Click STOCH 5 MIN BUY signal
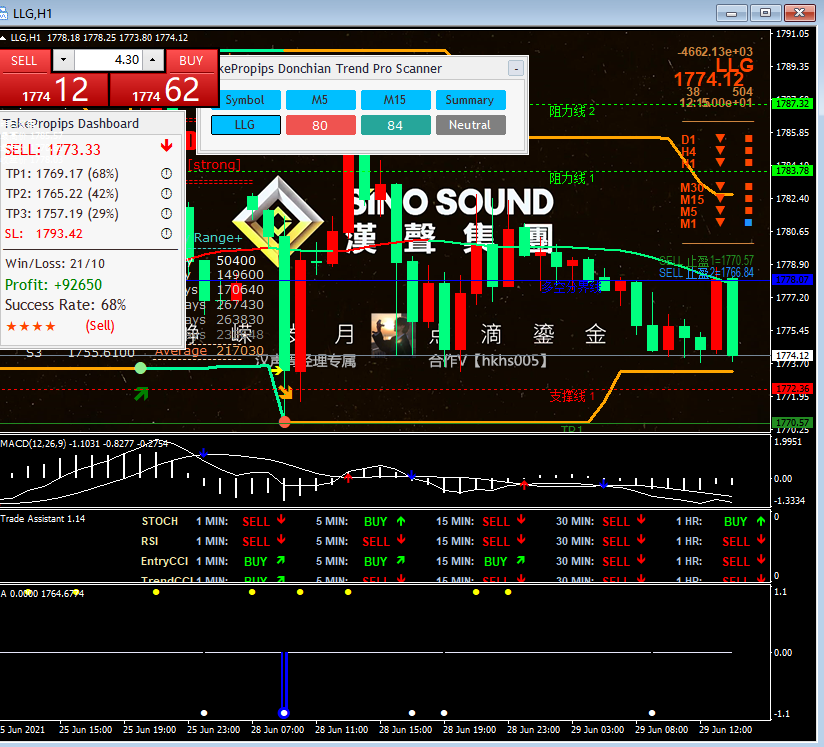Viewport: 824px width, 747px height. [x=376, y=521]
